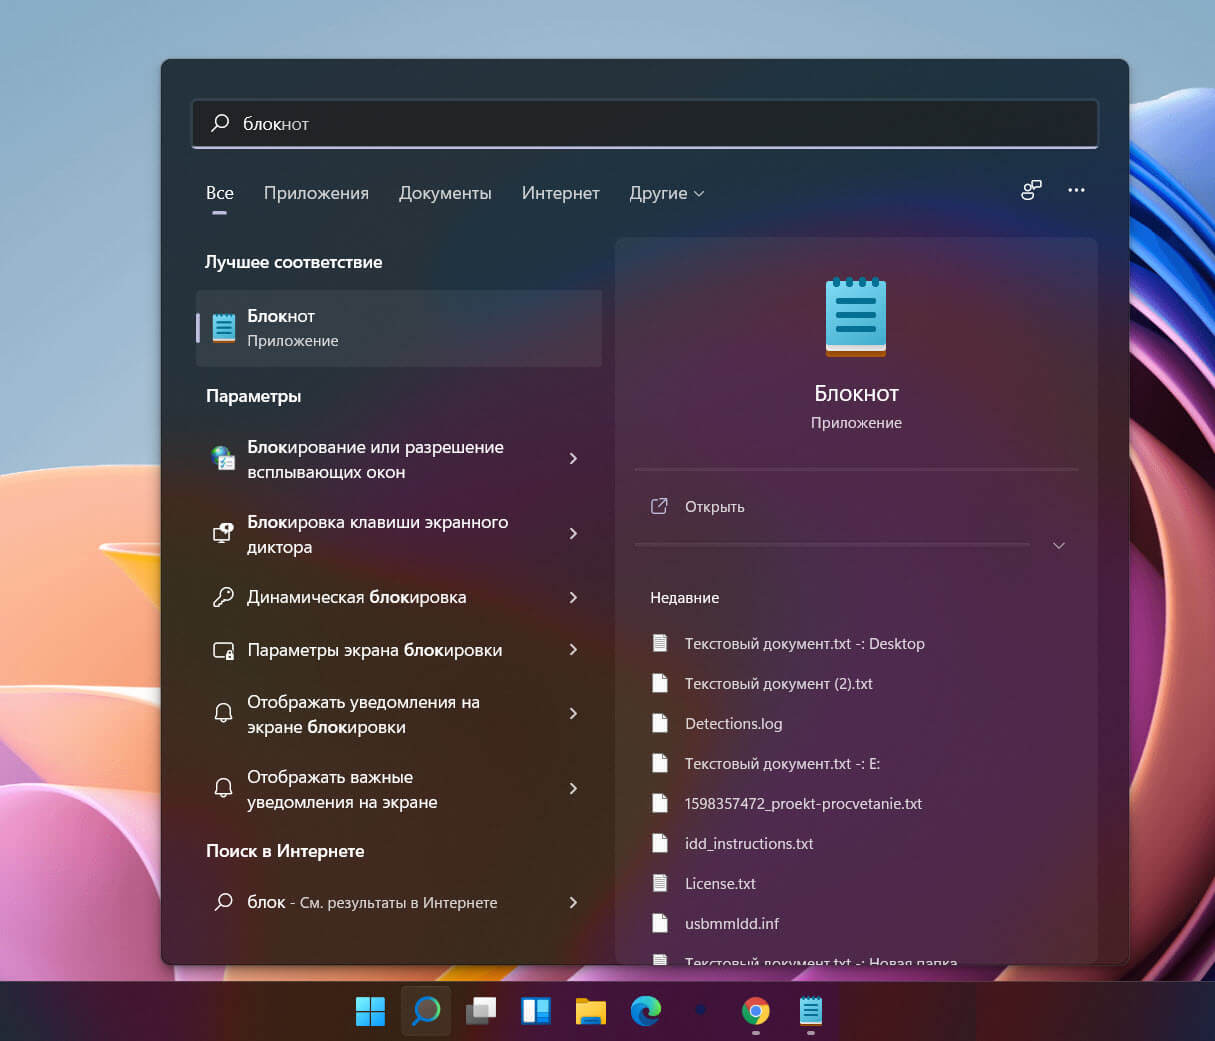Screen dimensions: 1215x1041
Task: Expand arrow for уведомления на экране блокировки
Action: point(573,713)
